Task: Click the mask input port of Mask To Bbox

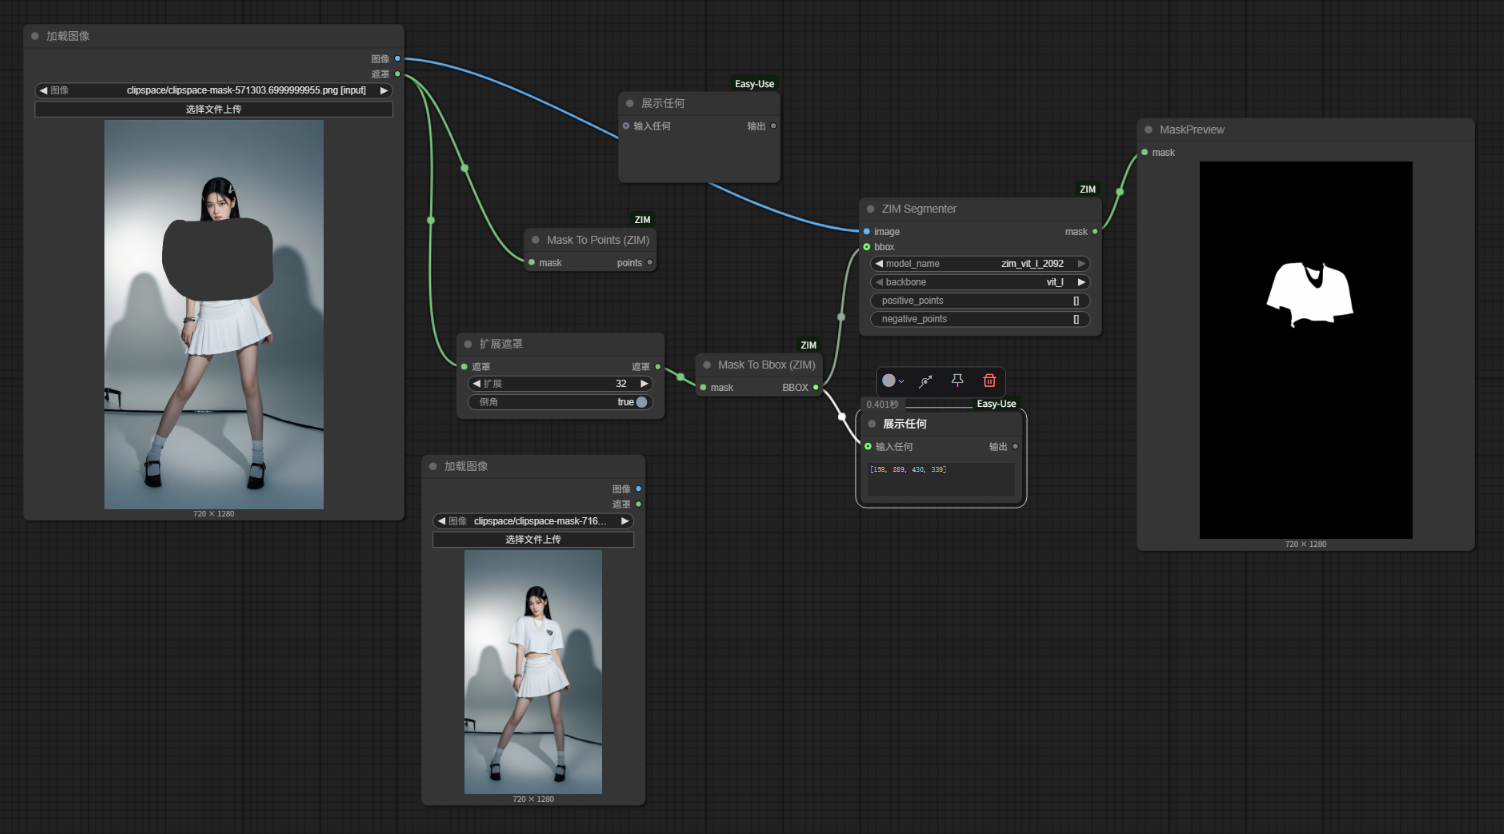Action: click(703, 387)
